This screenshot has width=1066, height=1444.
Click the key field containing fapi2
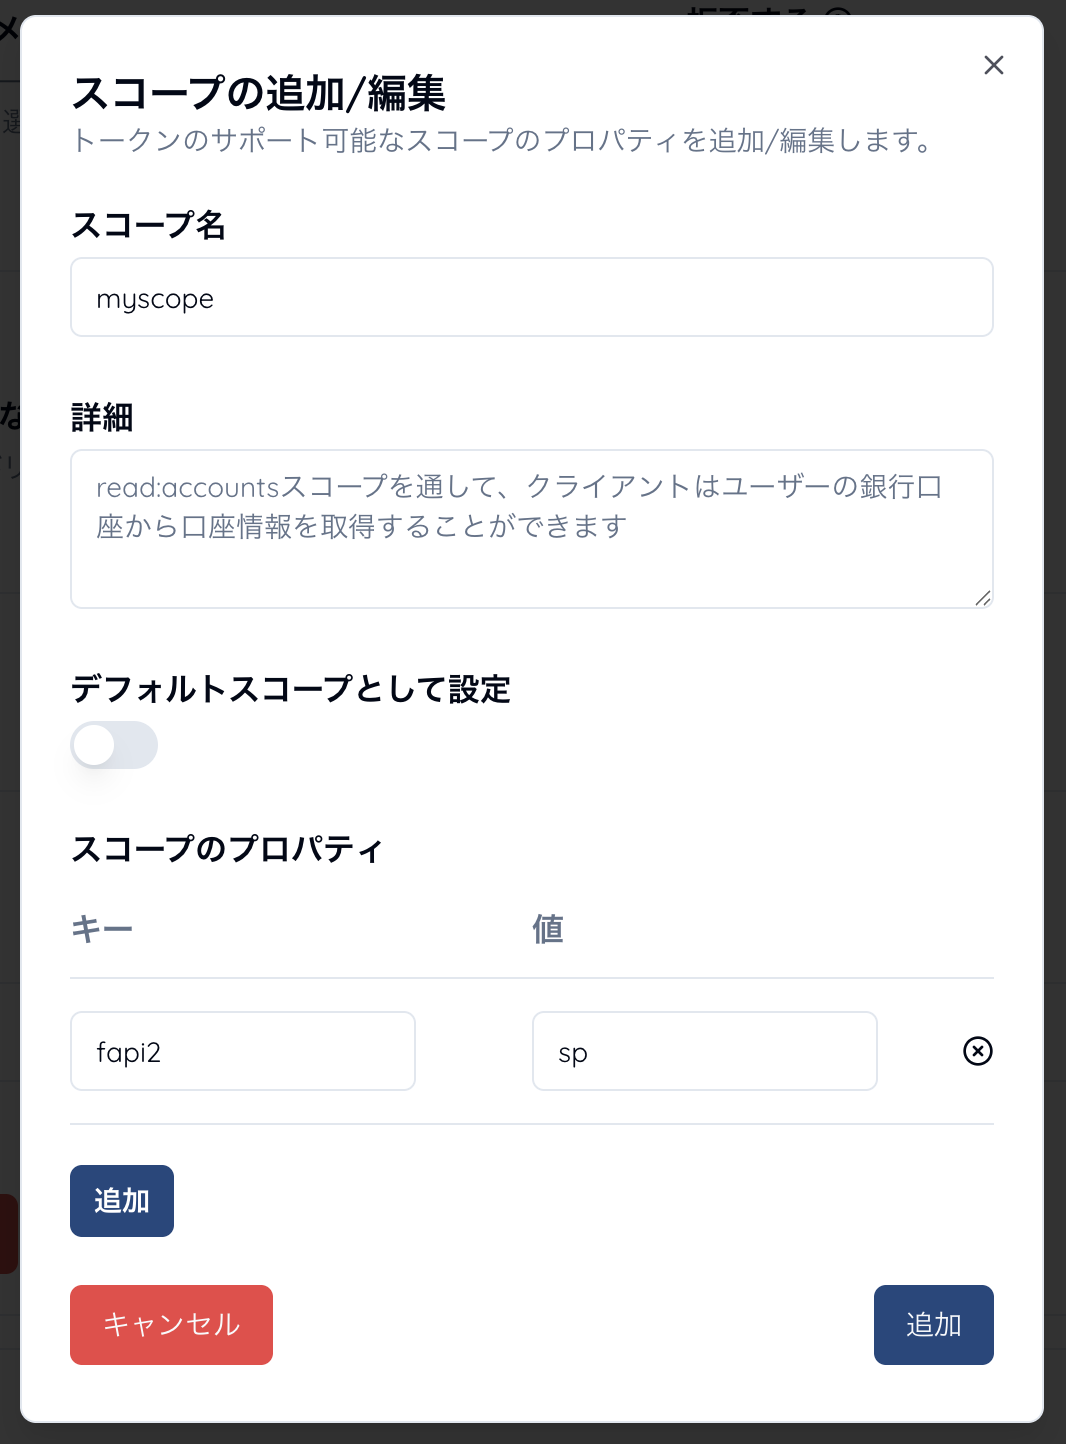point(243,1051)
